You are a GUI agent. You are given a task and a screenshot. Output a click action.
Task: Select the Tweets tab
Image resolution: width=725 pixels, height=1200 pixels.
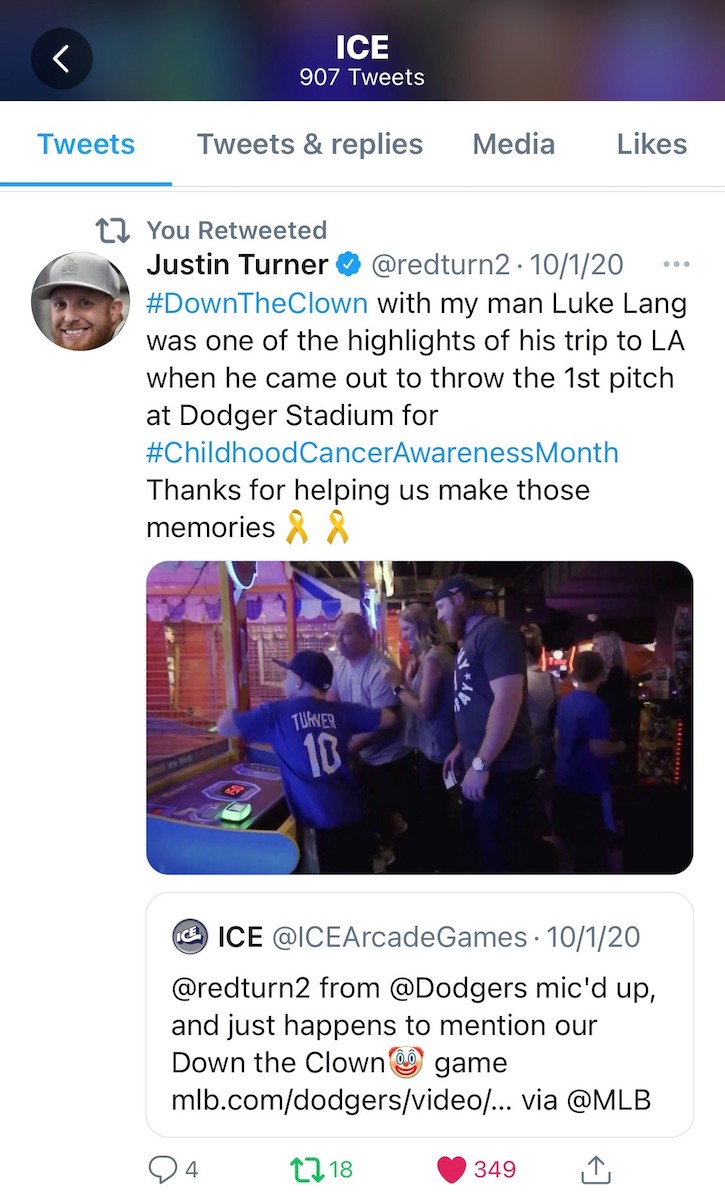point(86,144)
